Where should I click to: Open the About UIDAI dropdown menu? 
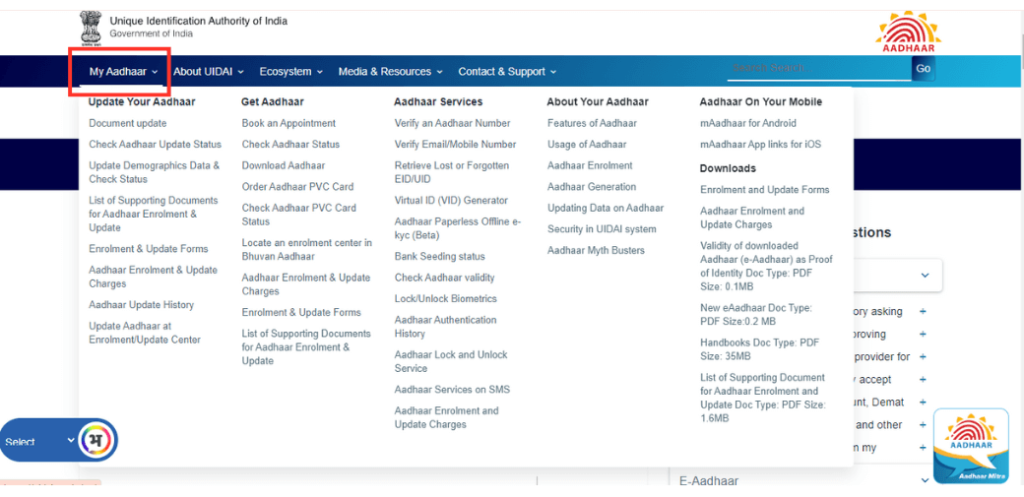pyautogui.click(x=207, y=72)
